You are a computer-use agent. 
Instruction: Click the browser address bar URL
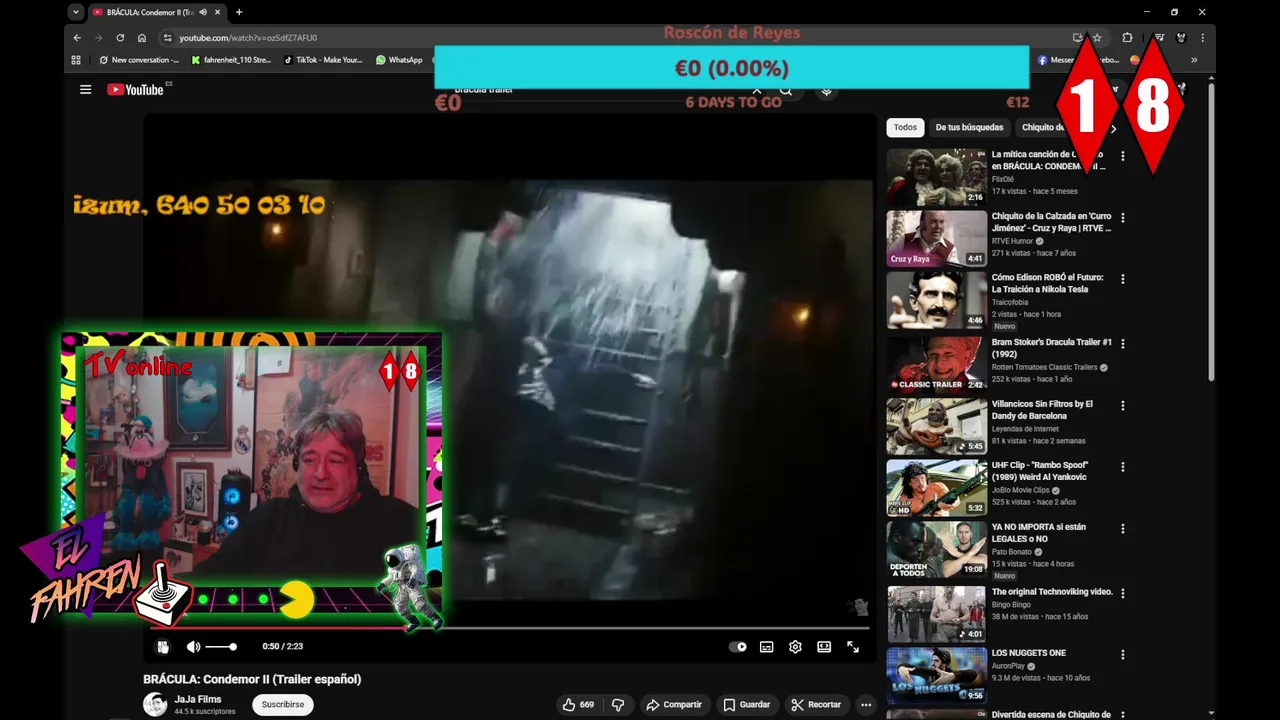(x=248, y=38)
